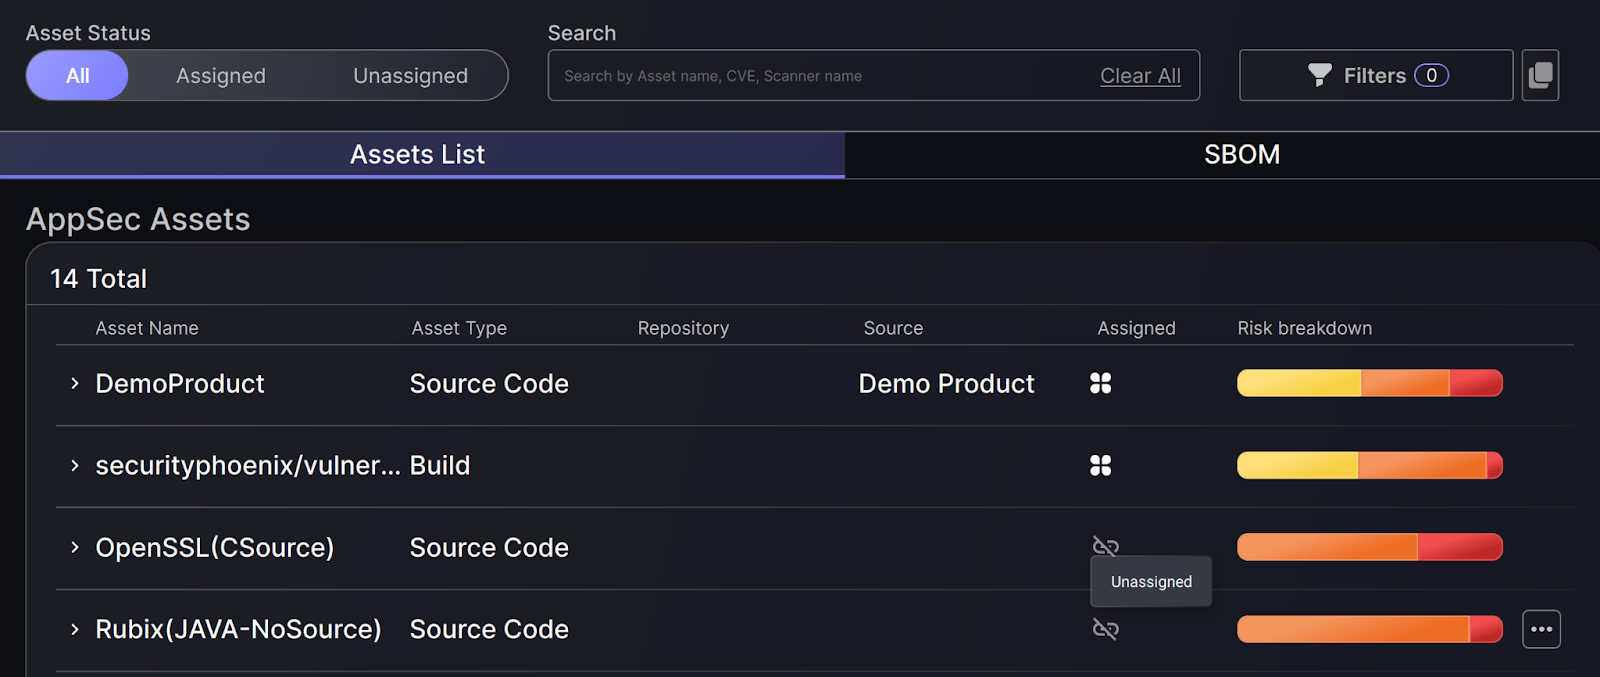Click securityphoenix row's assigned grid icon

(x=1100, y=465)
